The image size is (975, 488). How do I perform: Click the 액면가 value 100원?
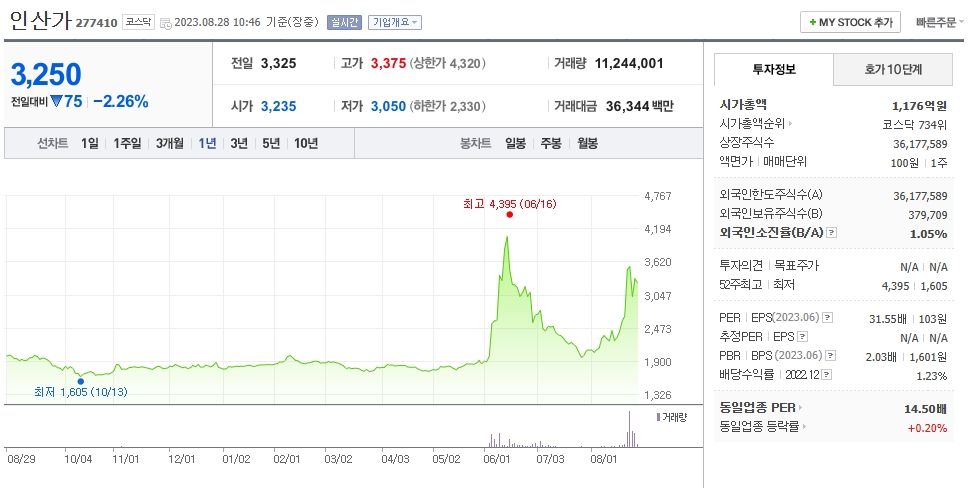pos(905,163)
